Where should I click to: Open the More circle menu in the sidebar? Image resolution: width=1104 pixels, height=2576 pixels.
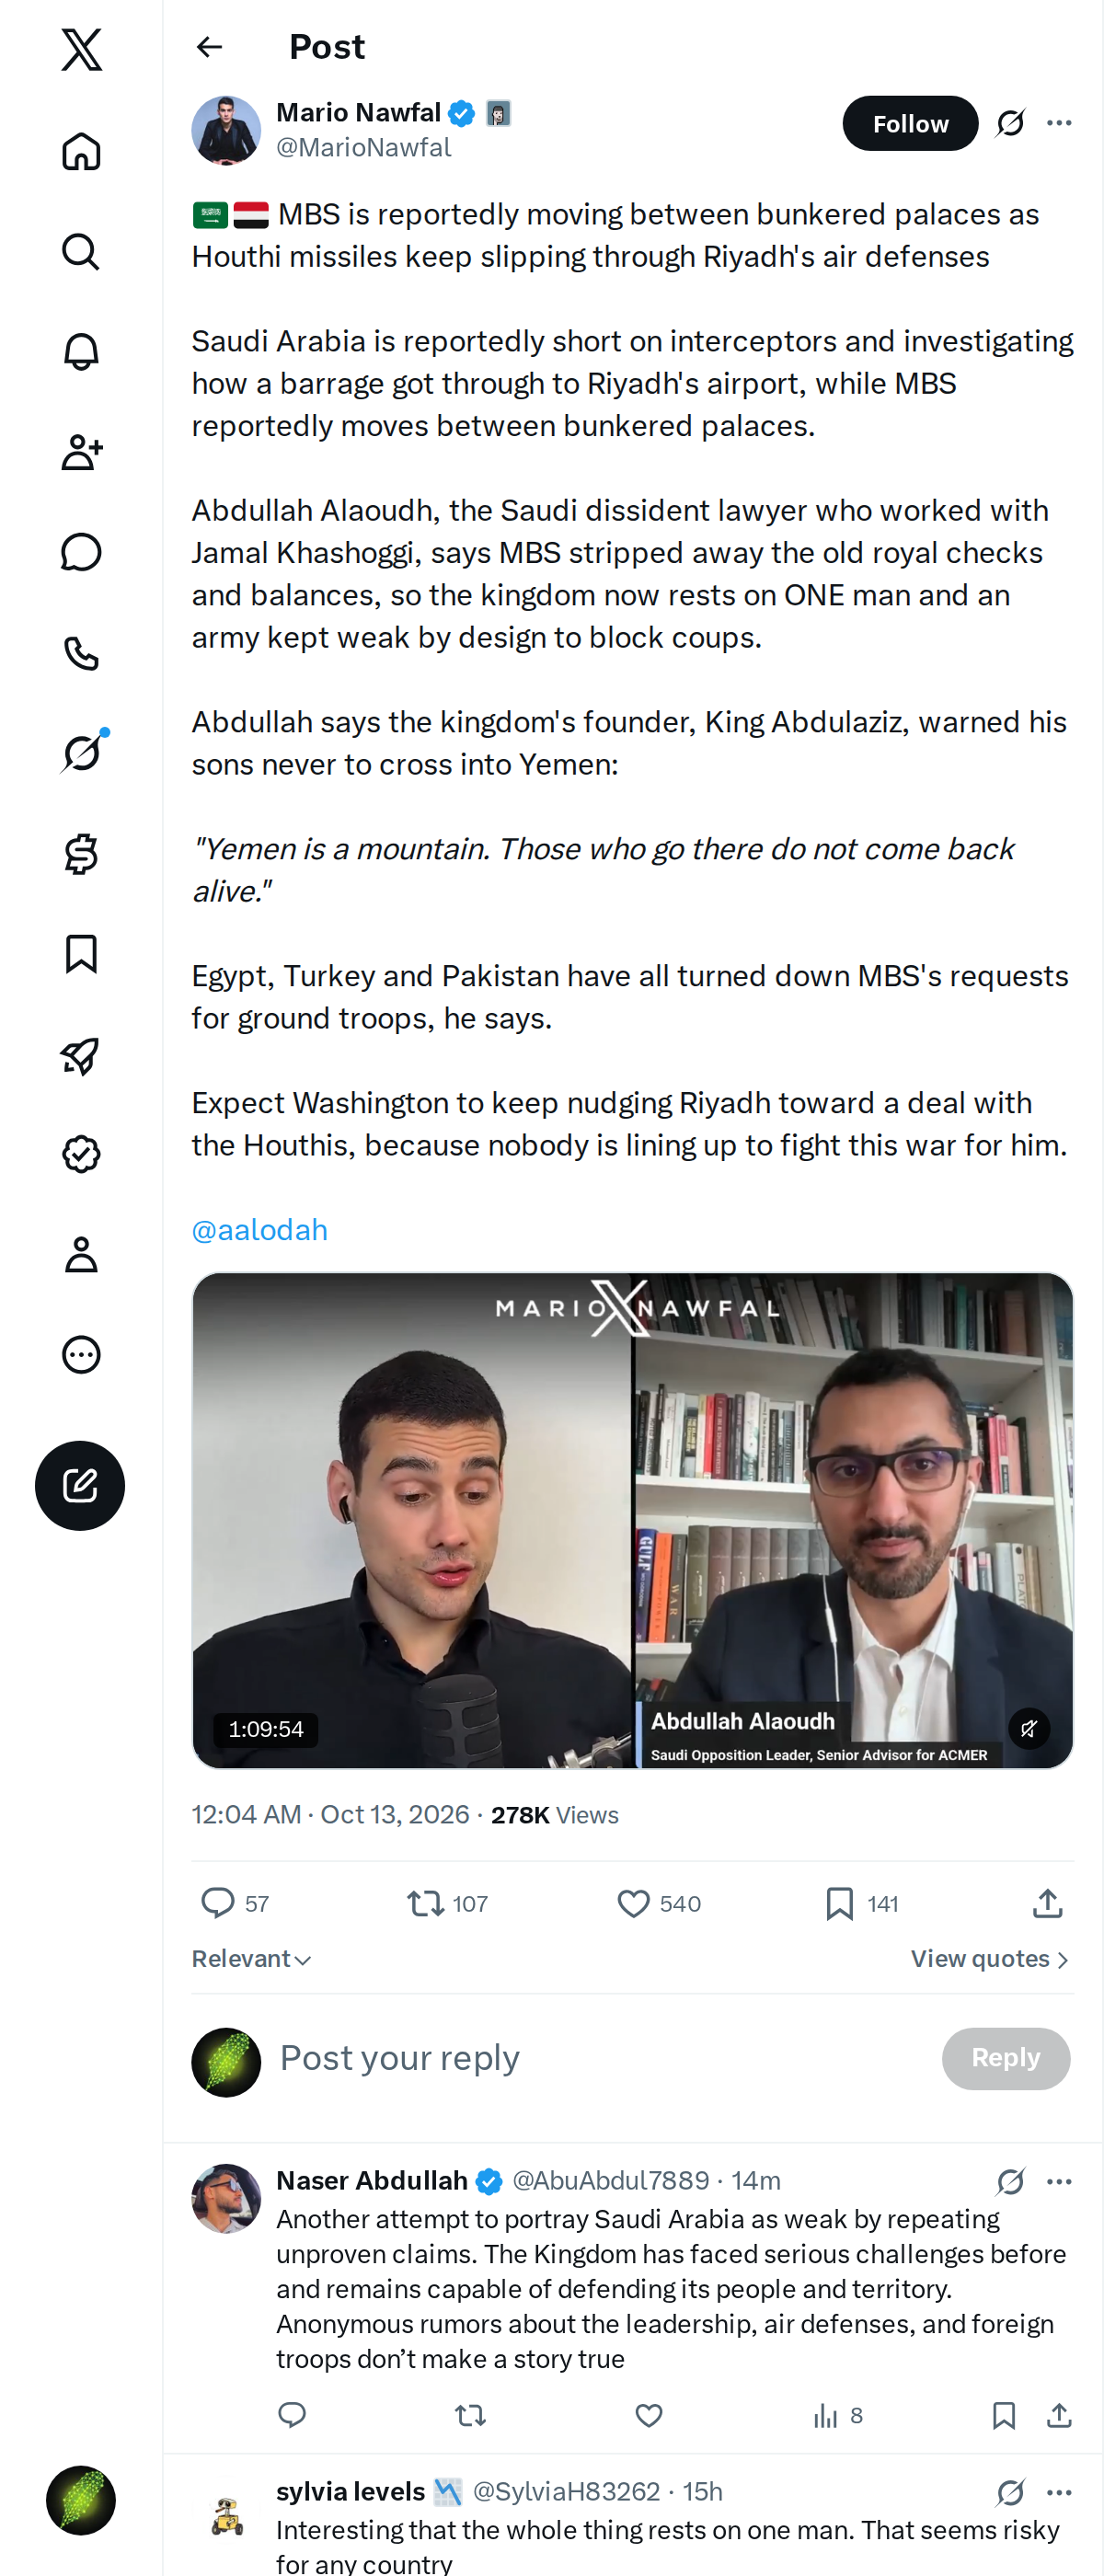click(x=81, y=1354)
